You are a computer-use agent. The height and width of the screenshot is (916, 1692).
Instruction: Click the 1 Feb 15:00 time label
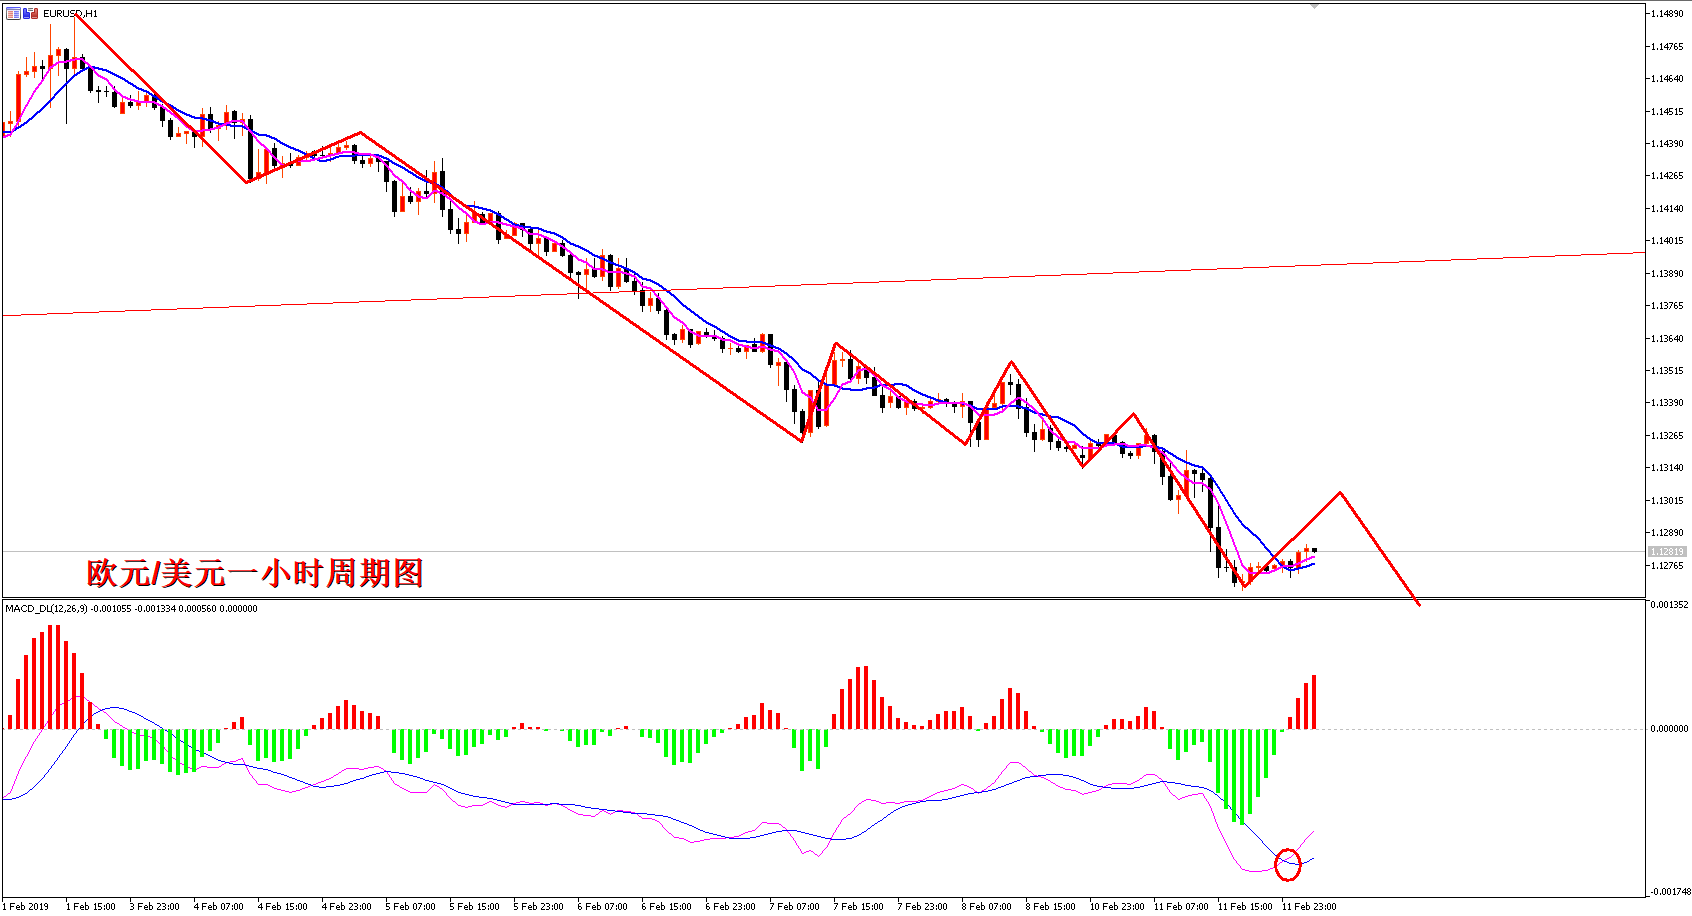pos(90,907)
